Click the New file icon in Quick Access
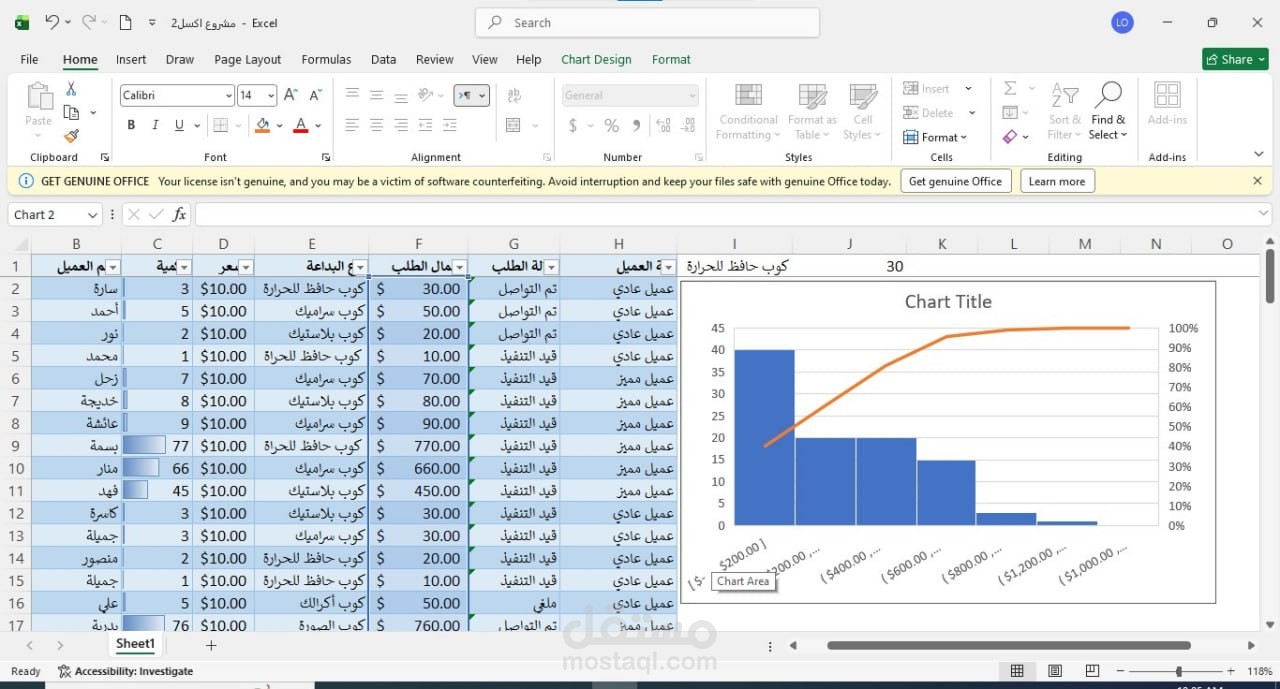The image size is (1280, 689). 125,22
